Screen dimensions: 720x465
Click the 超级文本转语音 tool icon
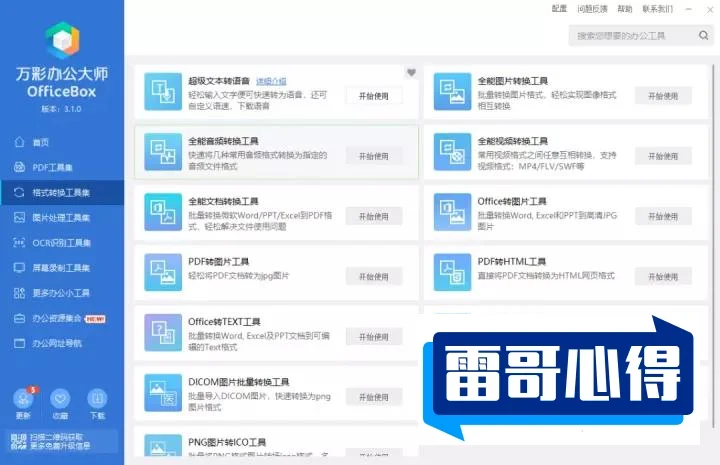click(x=163, y=92)
